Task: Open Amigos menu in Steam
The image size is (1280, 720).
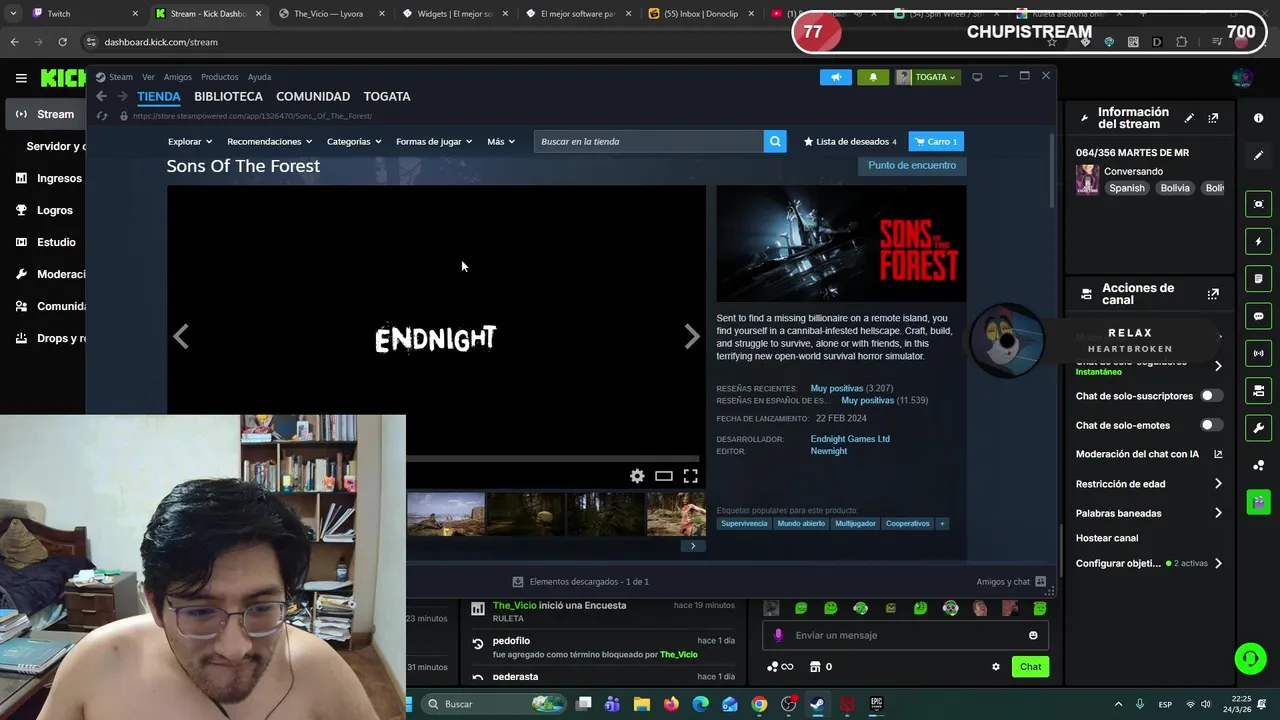Action: click(x=177, y=77)
